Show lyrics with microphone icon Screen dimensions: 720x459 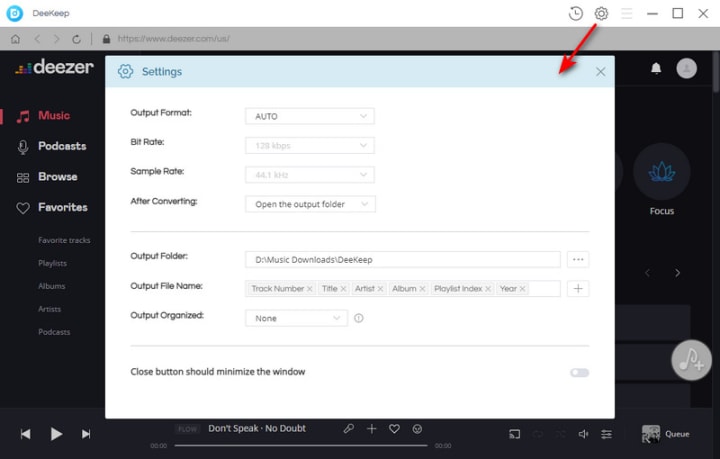pos(349,429)
